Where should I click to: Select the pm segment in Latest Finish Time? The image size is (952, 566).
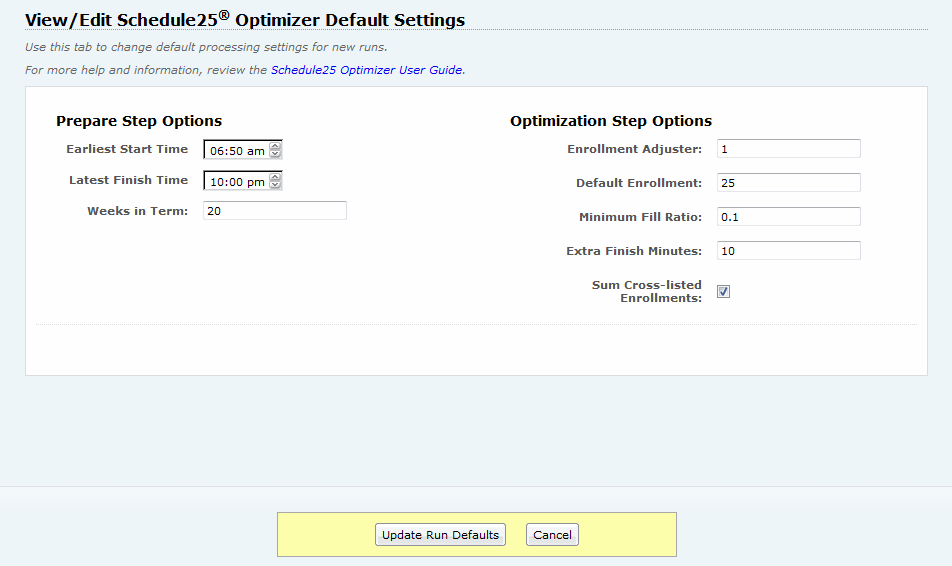(256, 182)
